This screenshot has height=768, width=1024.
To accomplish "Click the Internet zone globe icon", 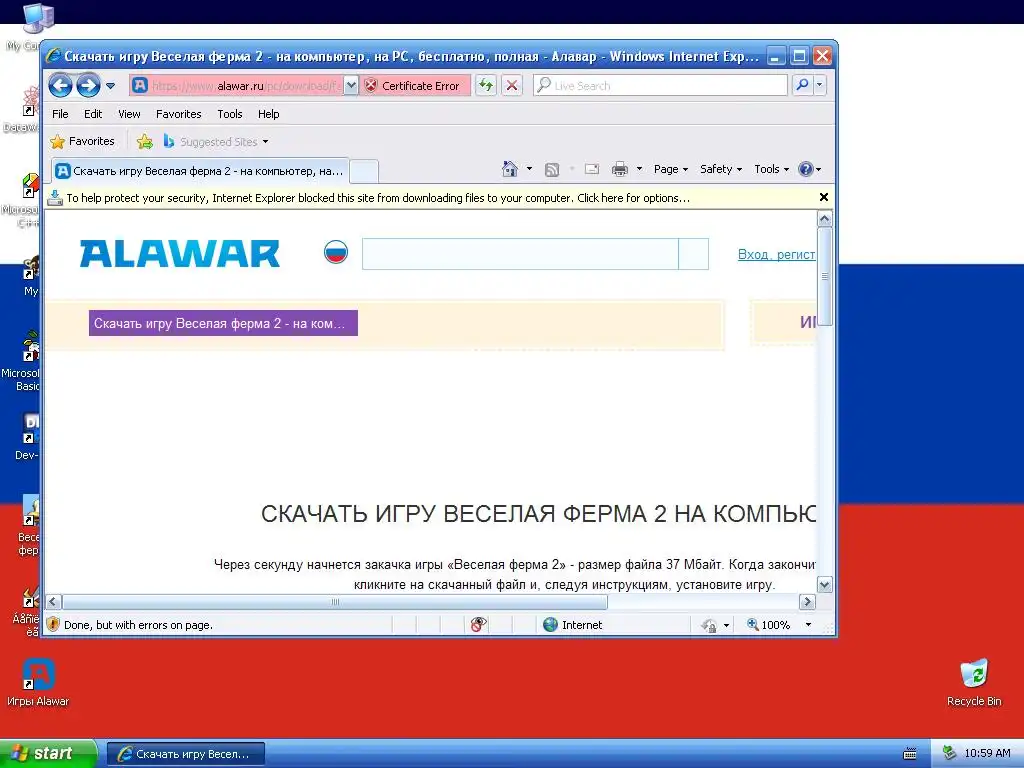I will click(551, 625).
